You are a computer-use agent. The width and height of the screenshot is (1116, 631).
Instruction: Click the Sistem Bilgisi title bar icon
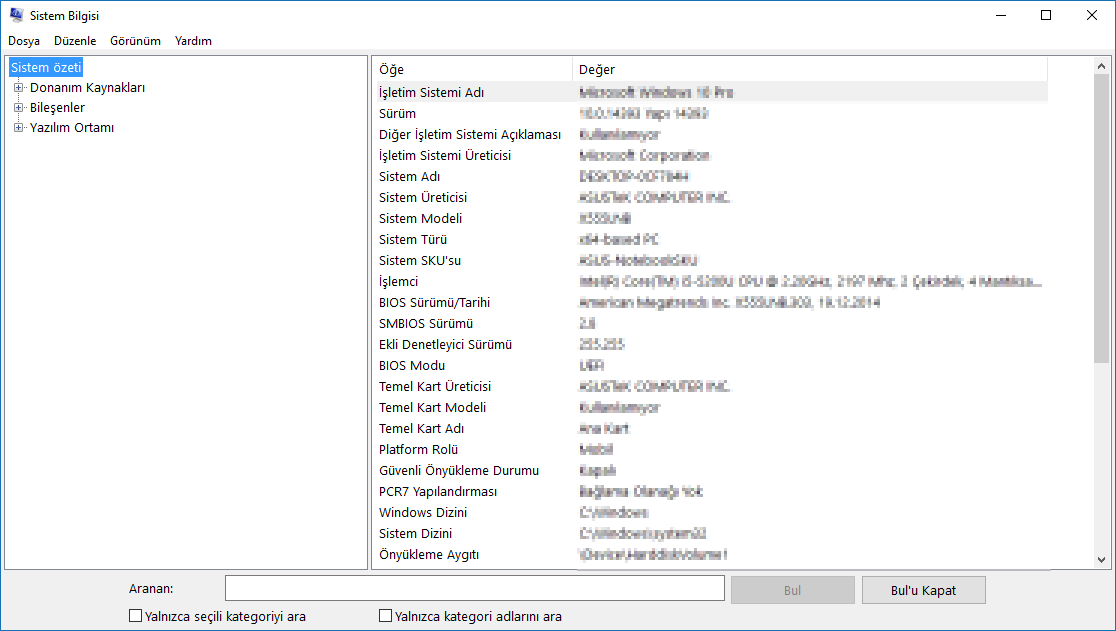(16, 15)
